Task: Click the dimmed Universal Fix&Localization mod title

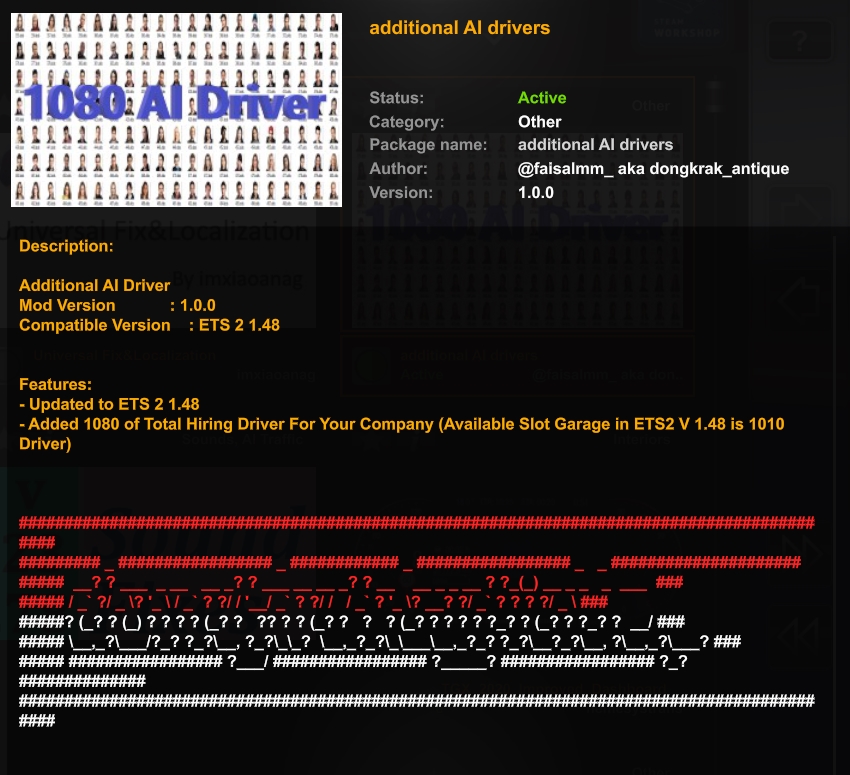Action: point(160,232)
